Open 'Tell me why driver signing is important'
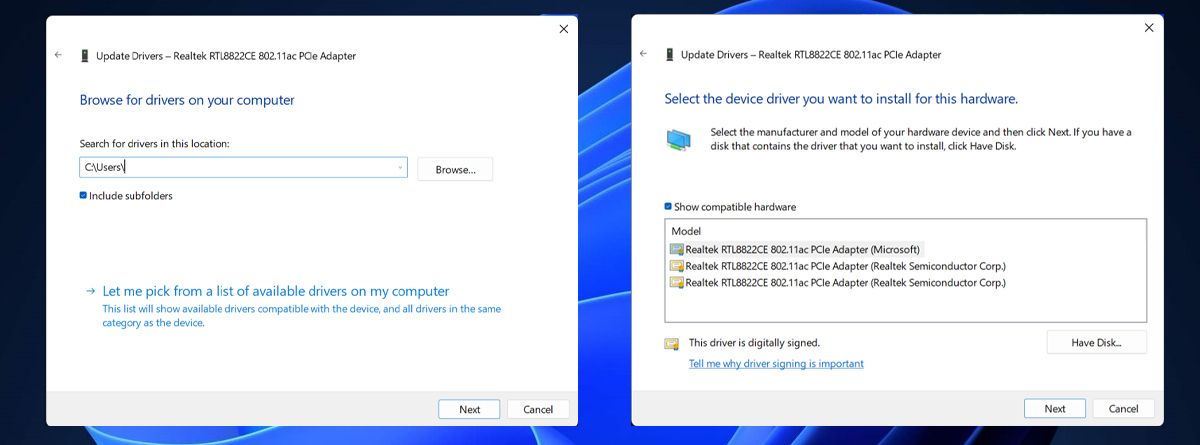This screenshot has width=1200, height=445. pyautogui.click(x=776, y=364)
